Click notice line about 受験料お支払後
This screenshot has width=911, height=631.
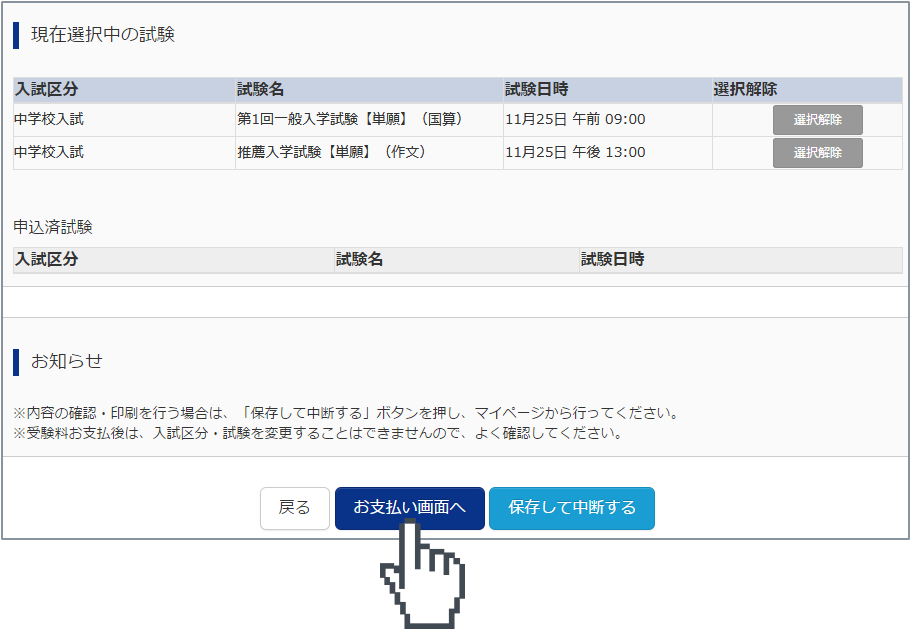pyautogui.click(x=318, y=433)
